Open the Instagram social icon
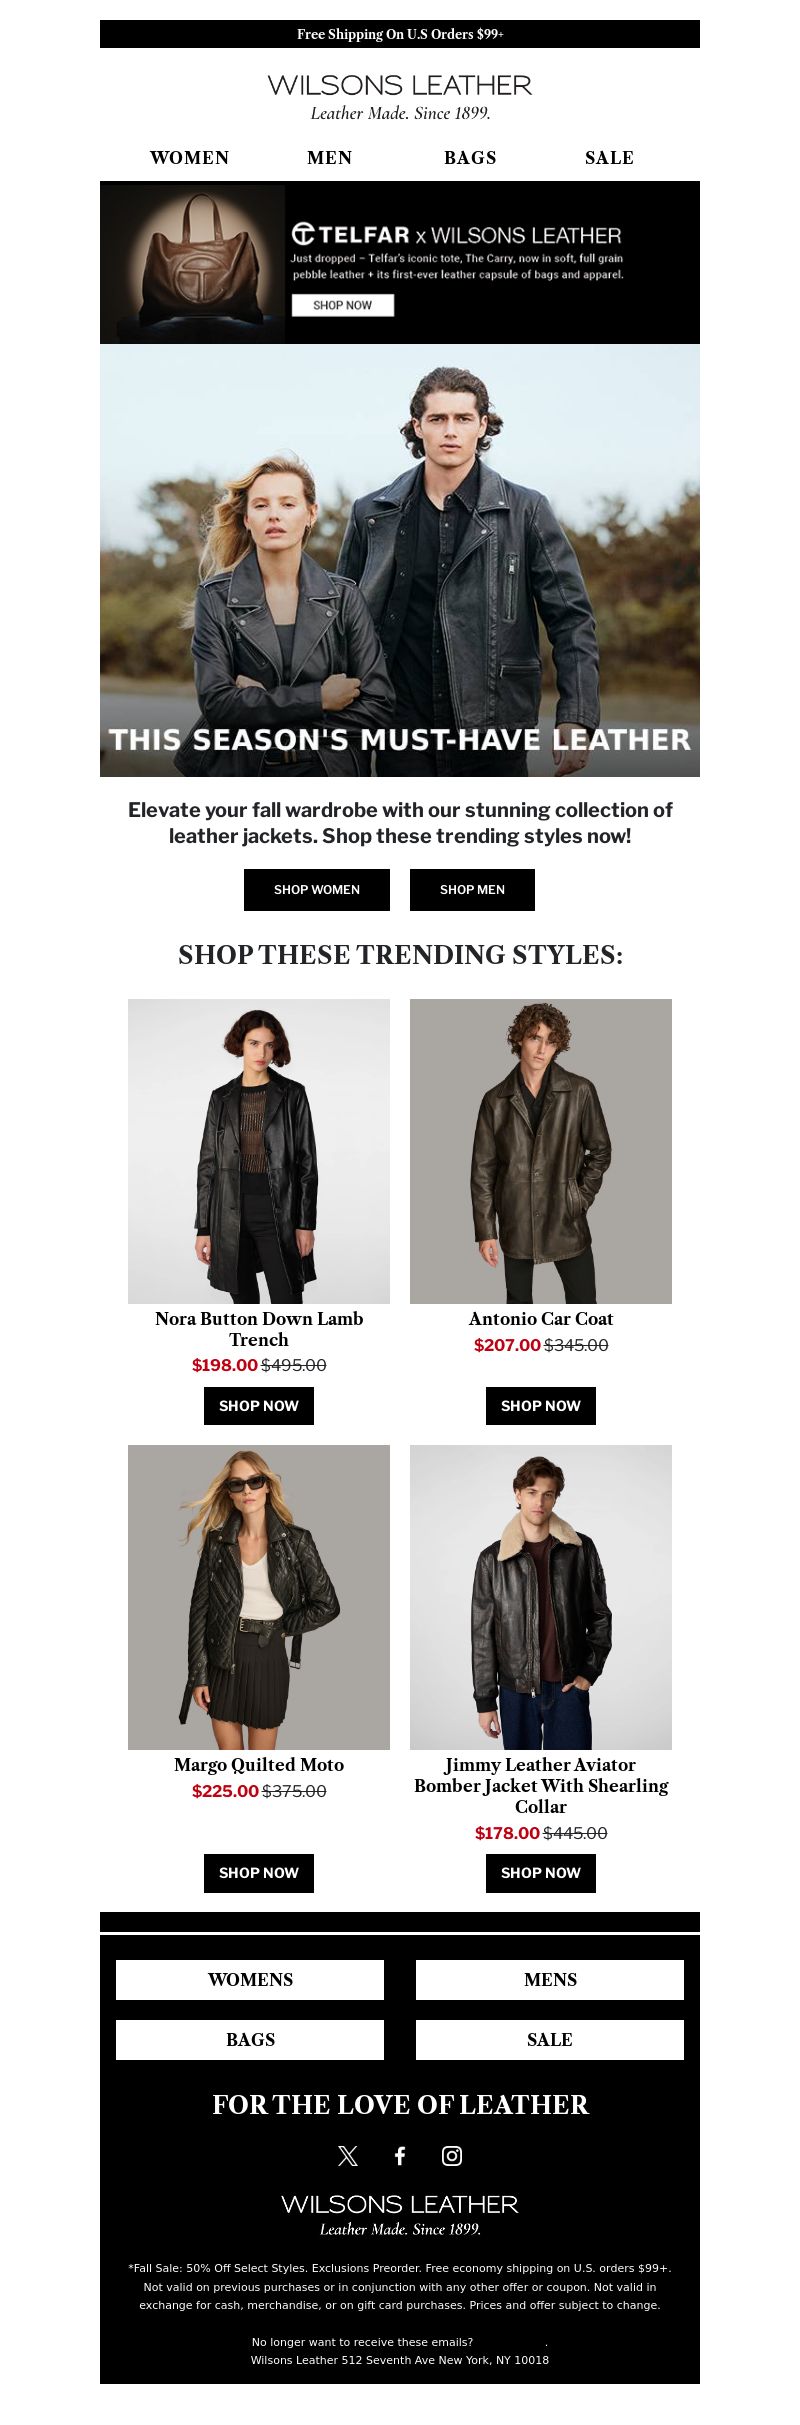 tap(452, 2155)
